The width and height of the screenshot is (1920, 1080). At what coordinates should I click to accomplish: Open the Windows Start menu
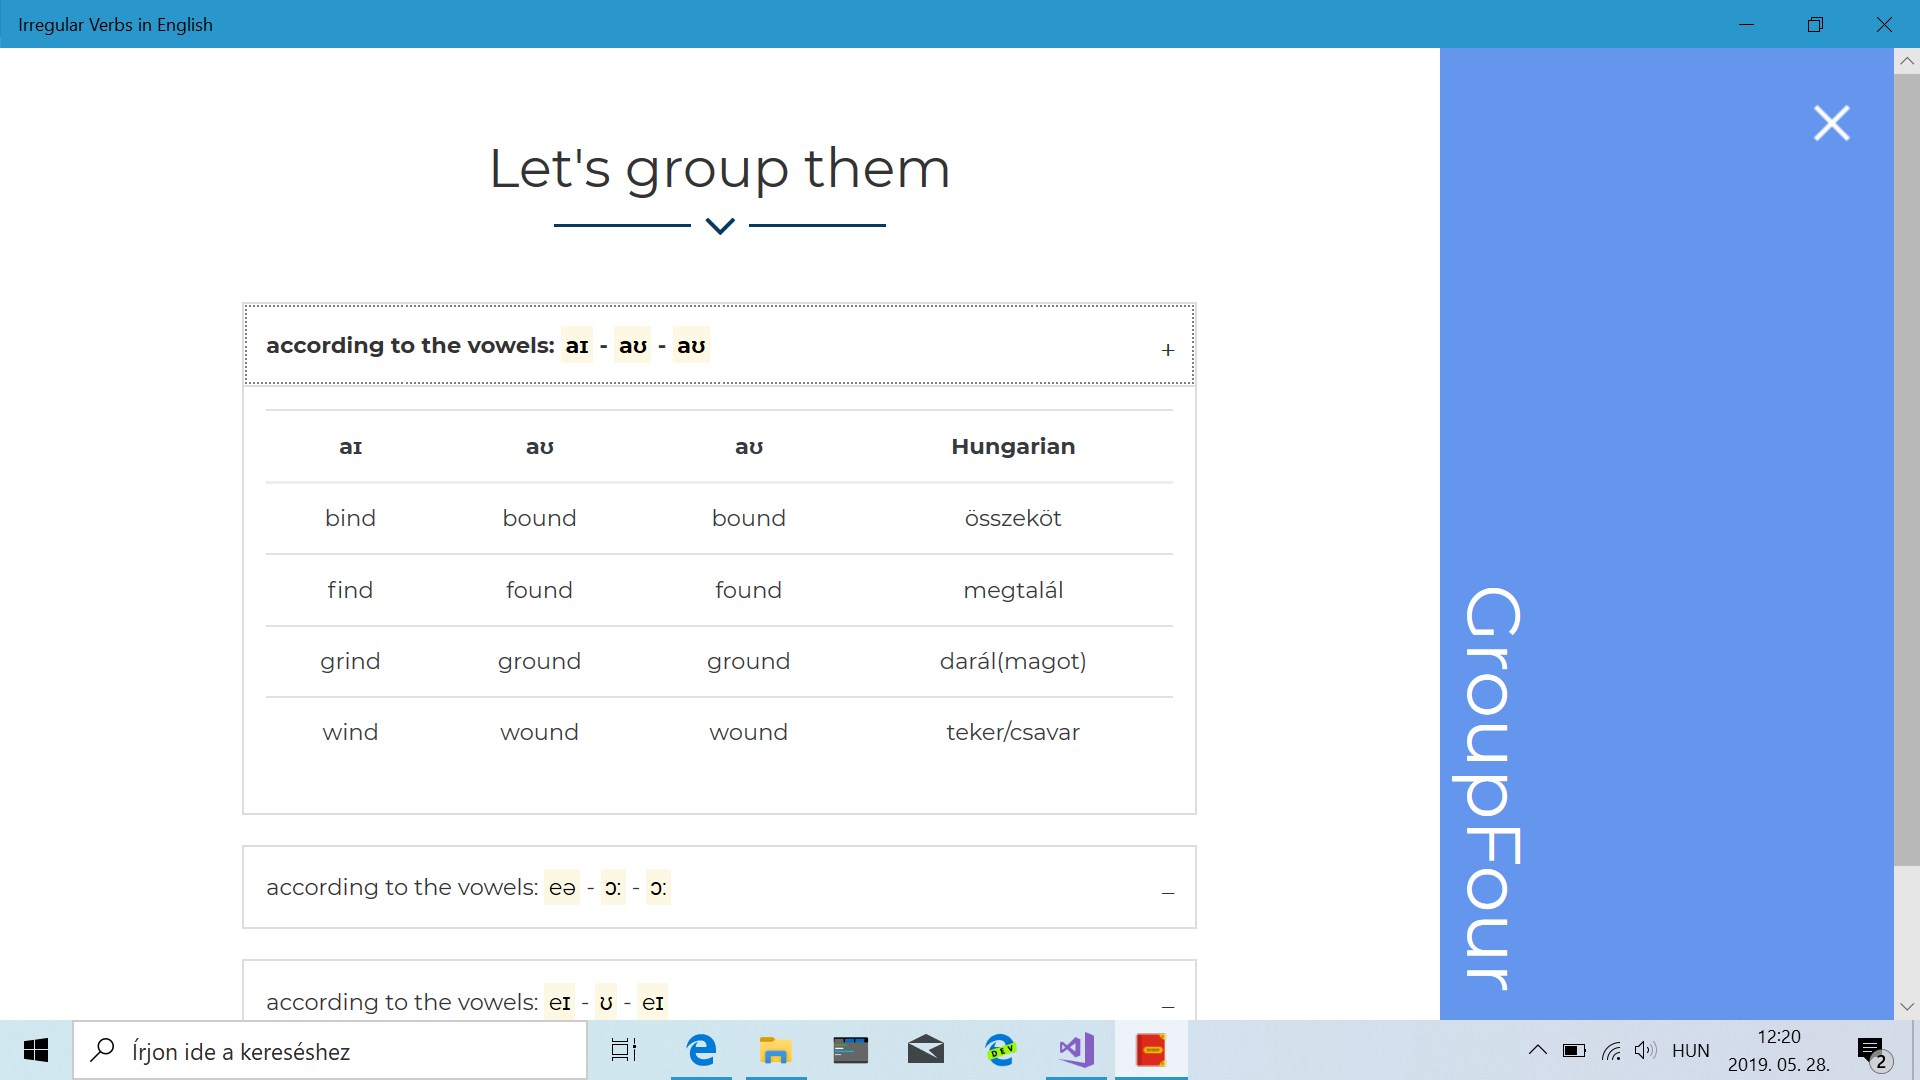(36, 1050)
